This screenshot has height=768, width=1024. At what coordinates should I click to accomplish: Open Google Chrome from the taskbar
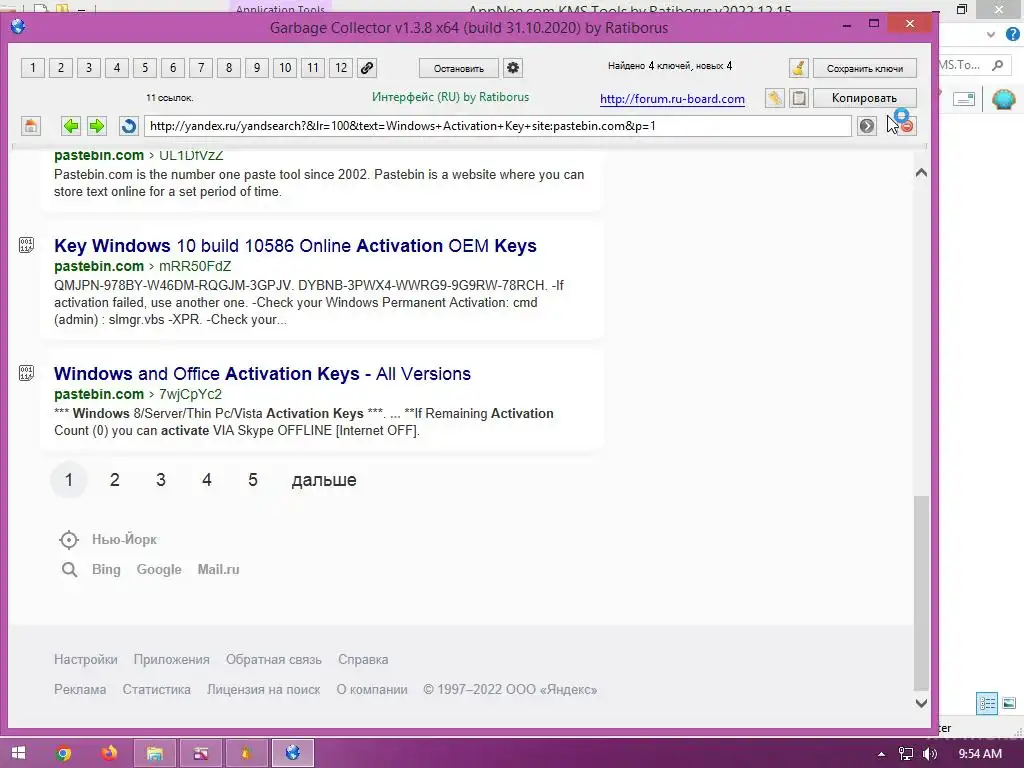coord(63,754)
